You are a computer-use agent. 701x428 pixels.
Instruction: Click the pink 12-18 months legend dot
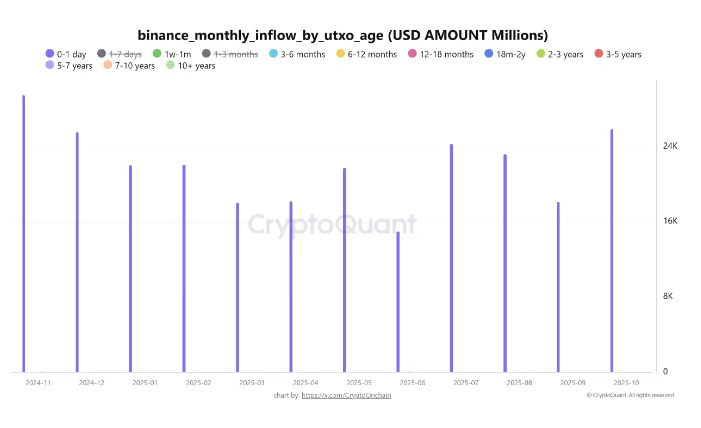point(411,54)
